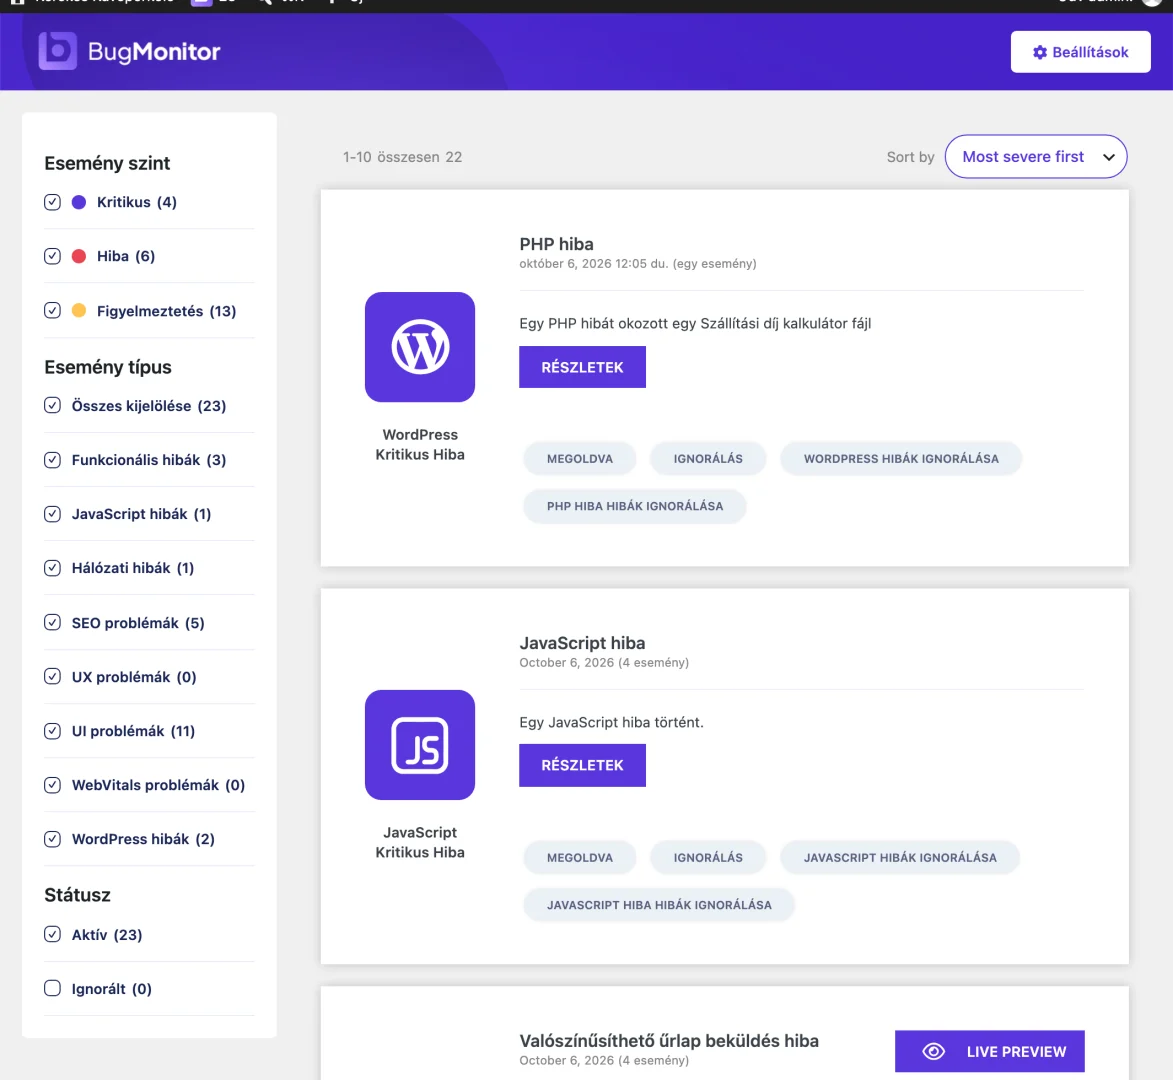The image size is (1173, 1080).
Task: Mark JavaScript hiba as MEGOLDVA
Action: coord(580,857)
